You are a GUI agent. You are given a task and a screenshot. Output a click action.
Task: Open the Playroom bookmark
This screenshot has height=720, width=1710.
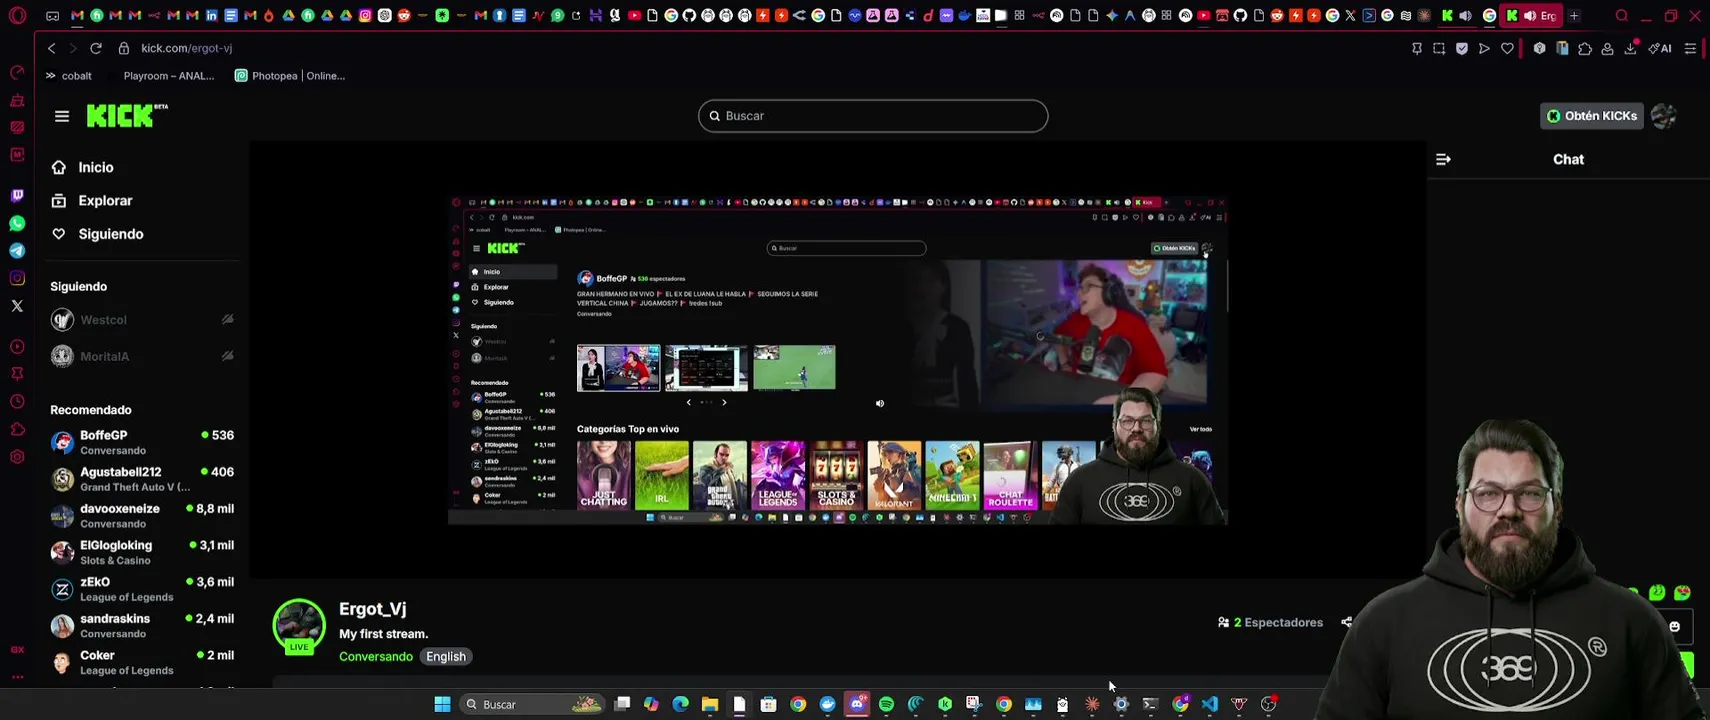coord(168,76)
